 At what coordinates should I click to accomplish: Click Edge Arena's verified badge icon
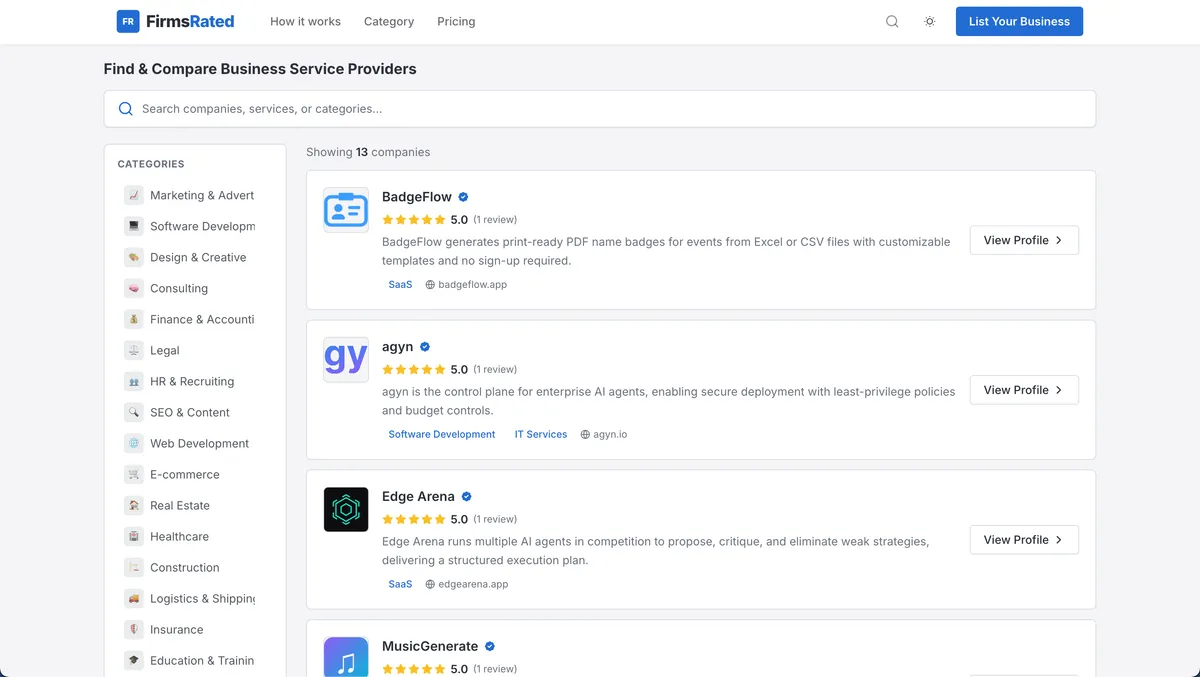point(467,497)
